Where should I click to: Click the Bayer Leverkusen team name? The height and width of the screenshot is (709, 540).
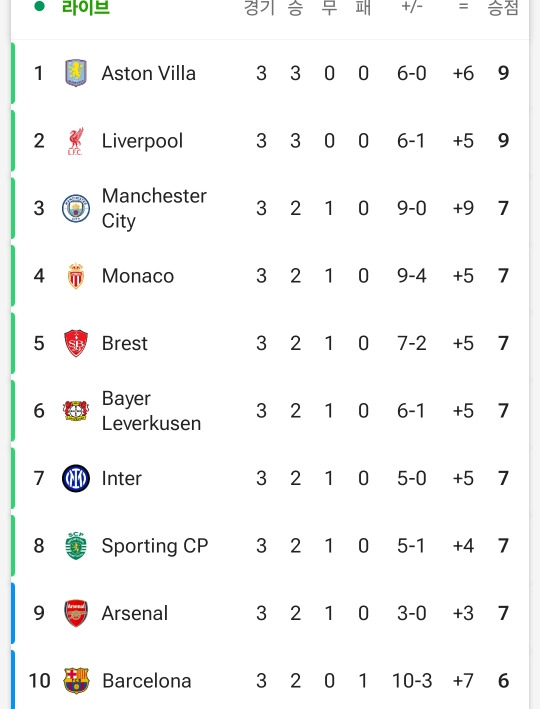(151, 411)
